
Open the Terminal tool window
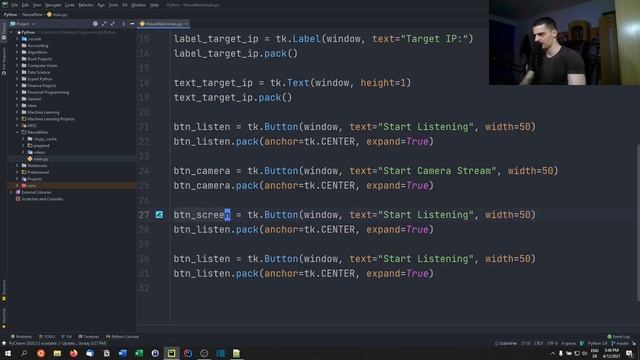89,337
